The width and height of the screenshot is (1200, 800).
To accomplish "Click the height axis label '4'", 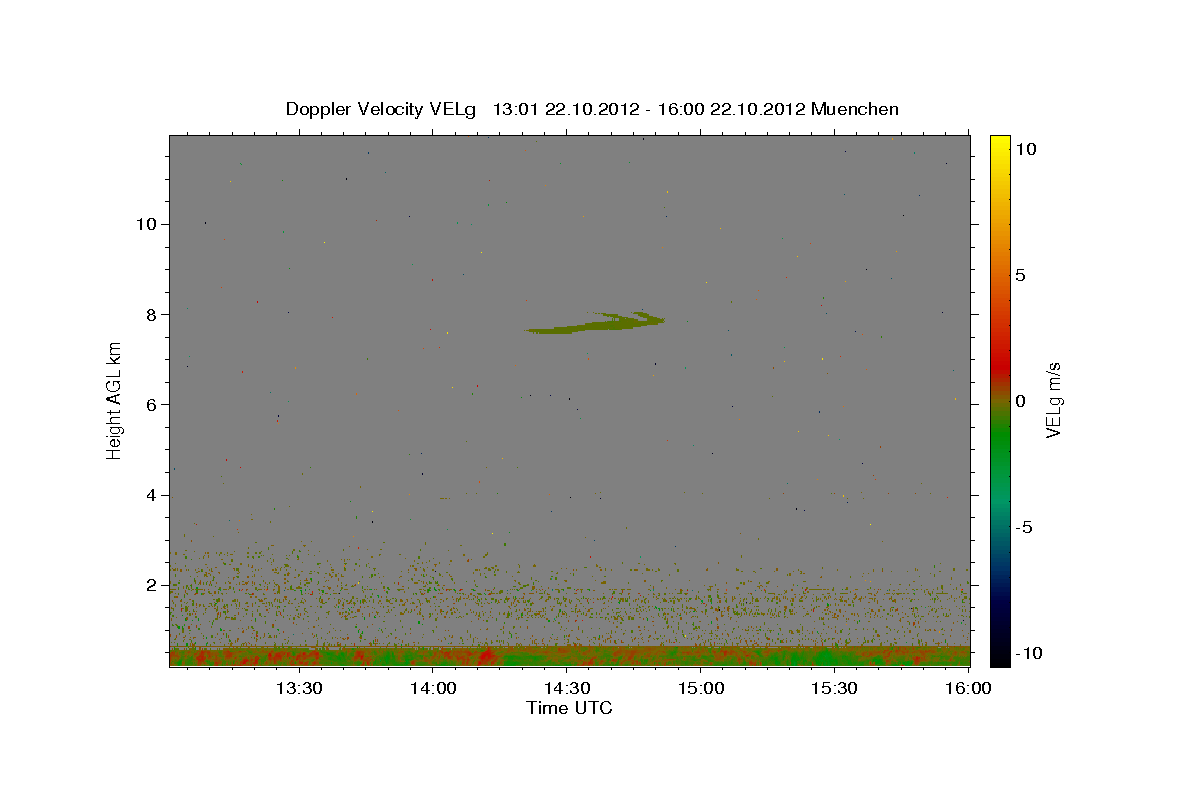I will [x=149, y=495].
